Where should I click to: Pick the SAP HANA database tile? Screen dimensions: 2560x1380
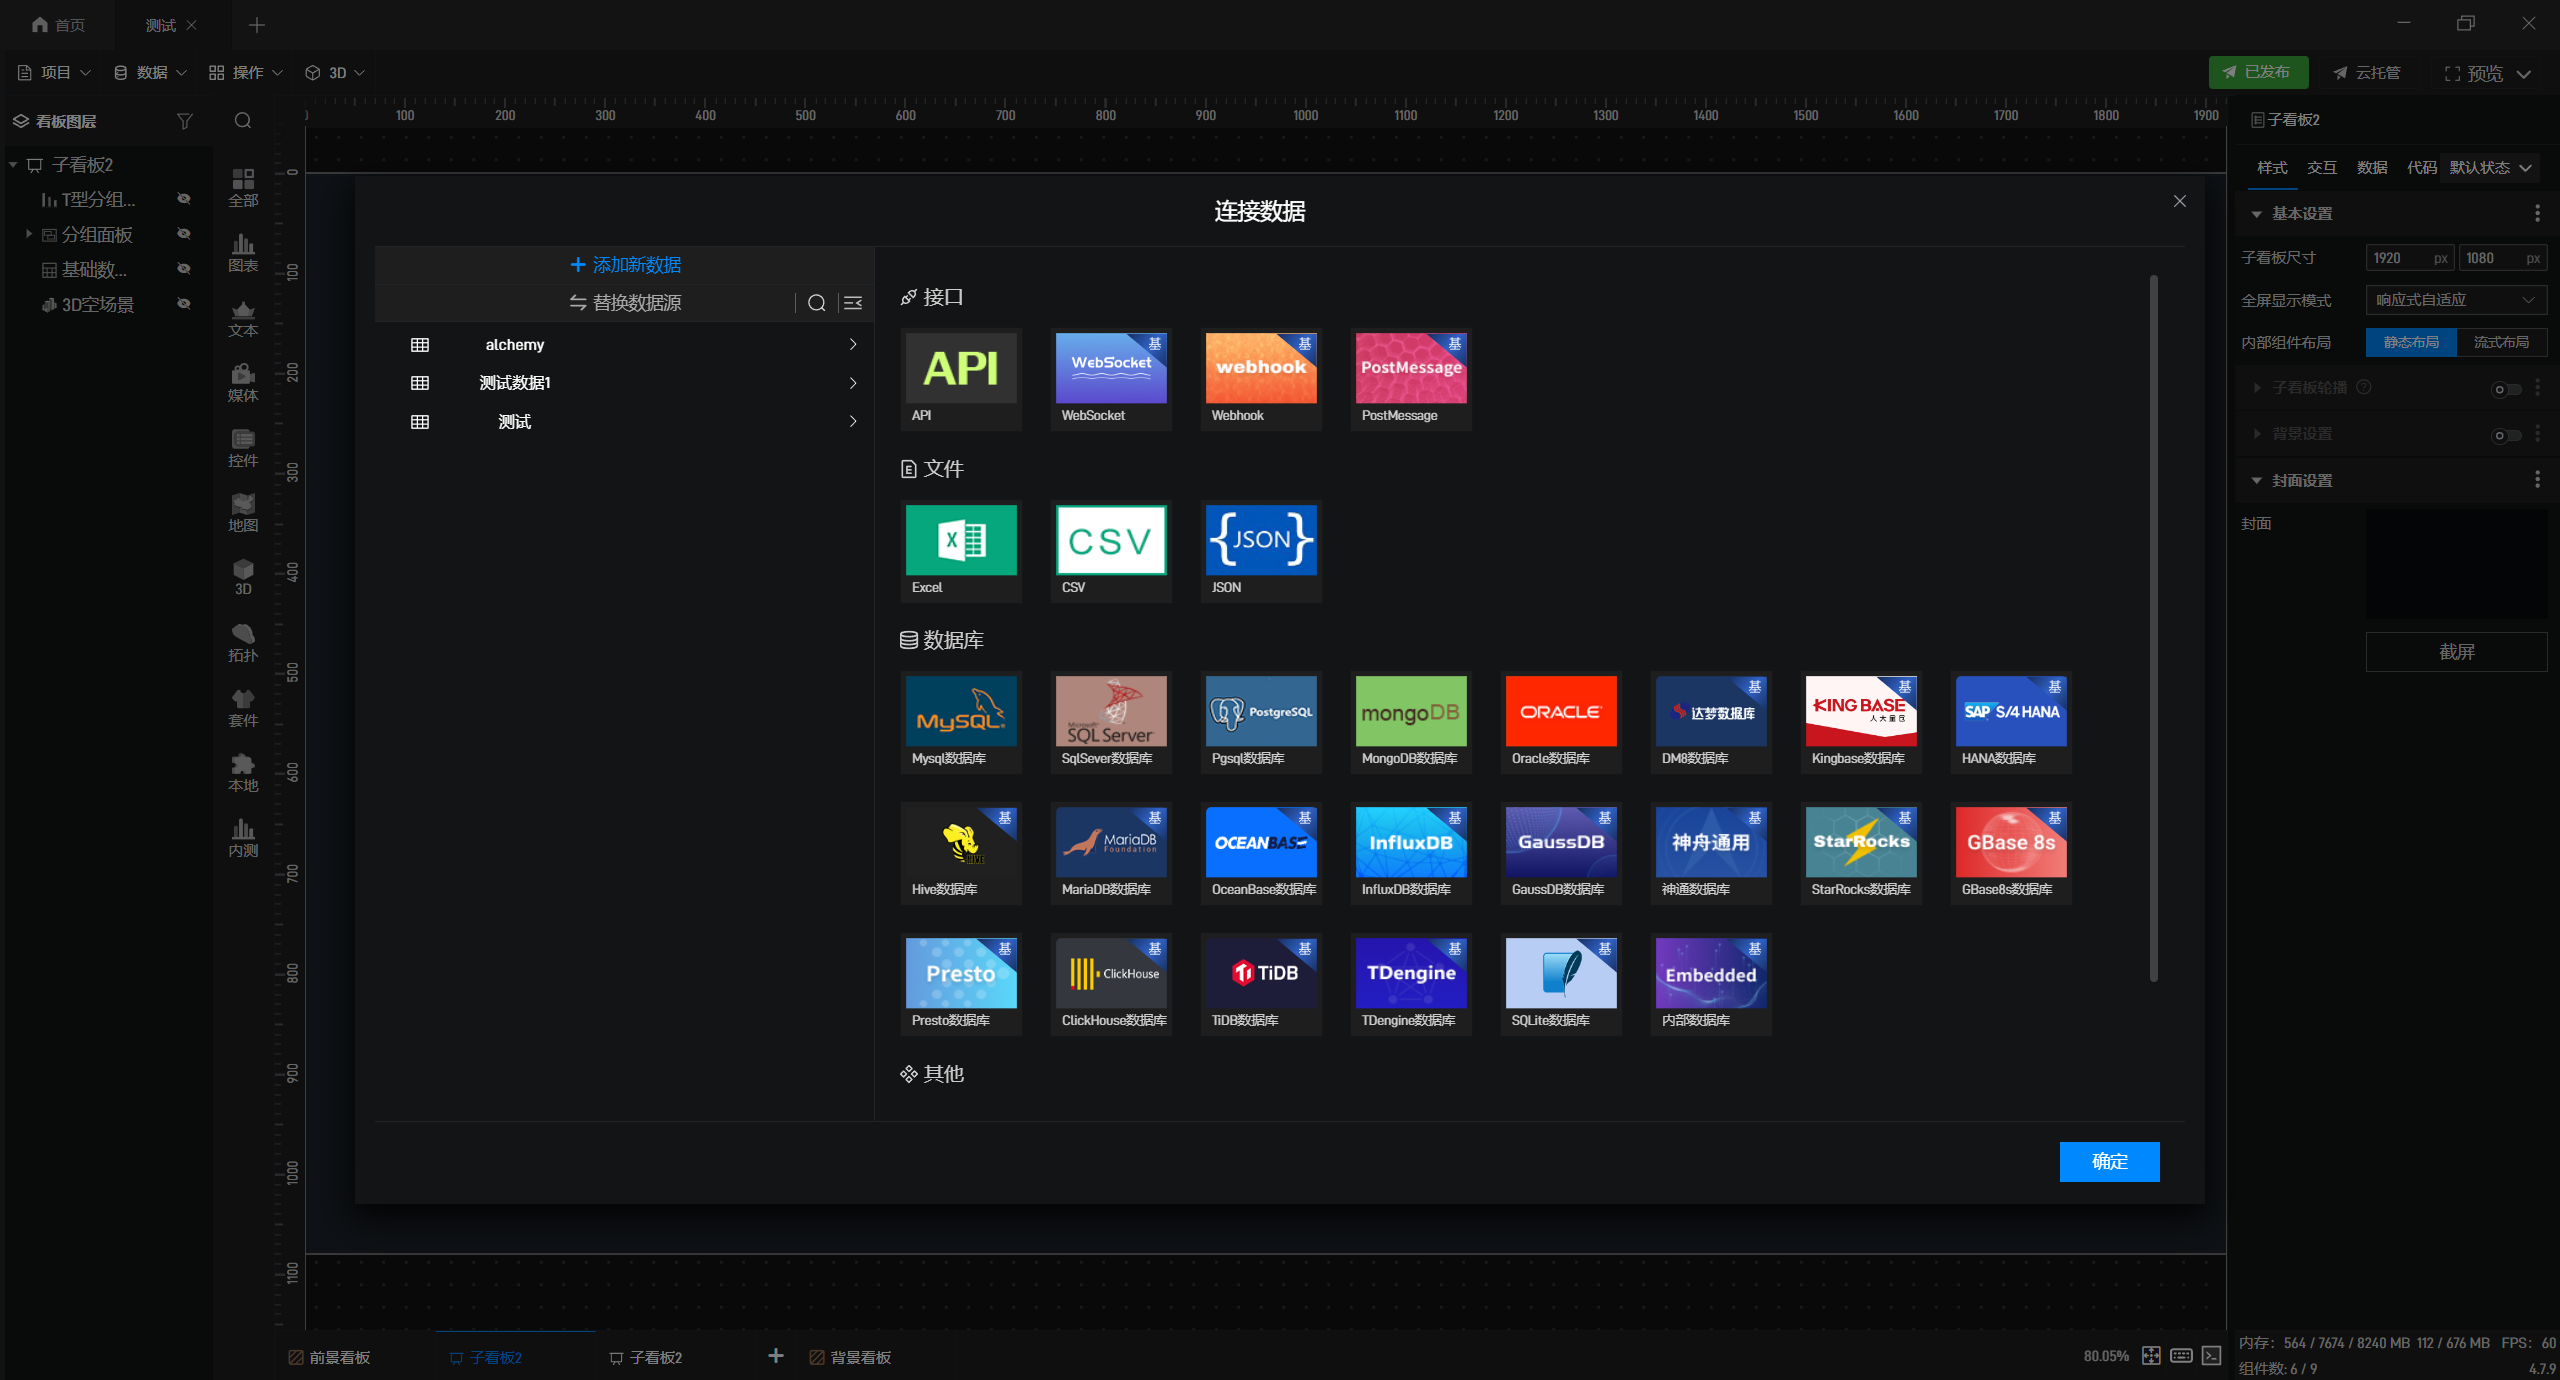[2011, 722]
